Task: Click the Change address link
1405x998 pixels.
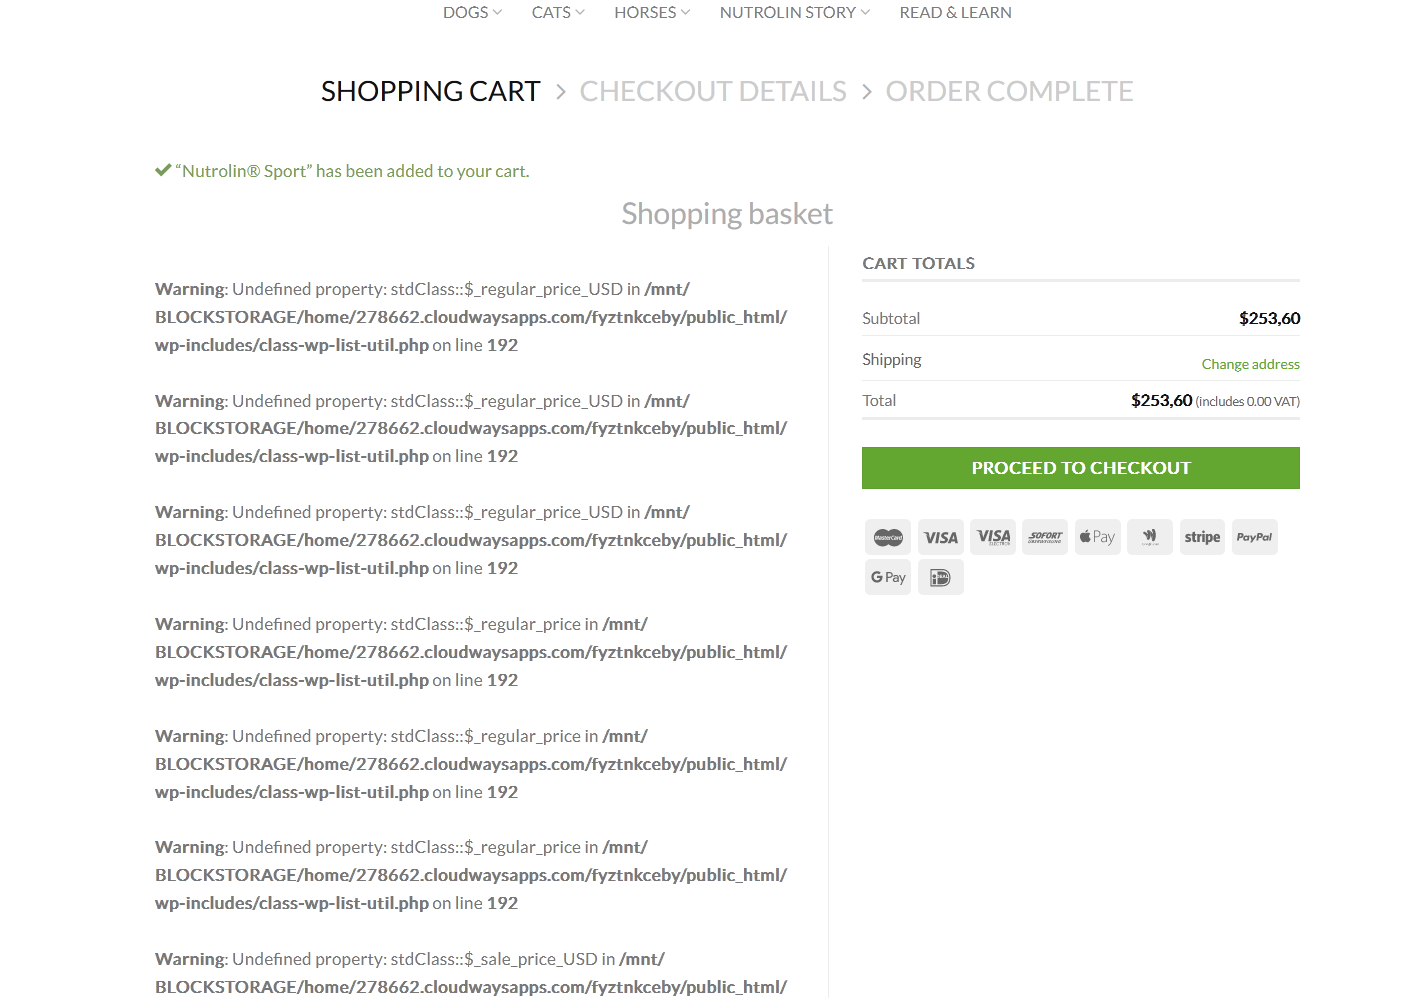Action: point(1250,364)
